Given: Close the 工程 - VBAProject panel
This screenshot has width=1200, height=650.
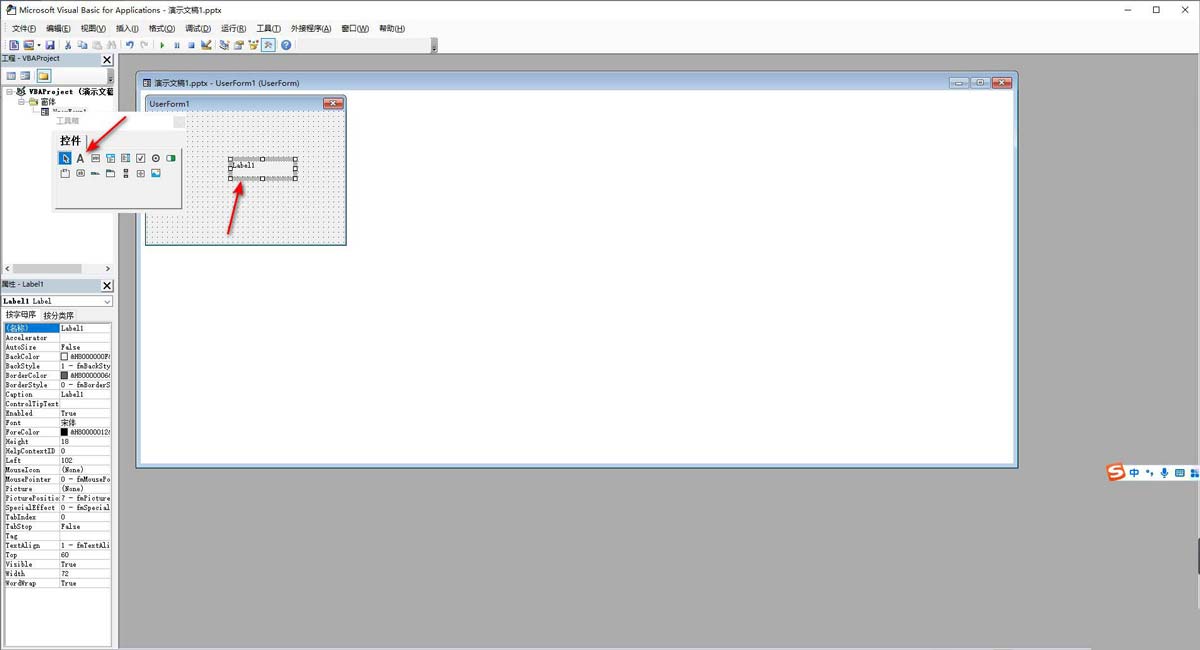Looking at the screenshot, I should click(x=107, y=60).
